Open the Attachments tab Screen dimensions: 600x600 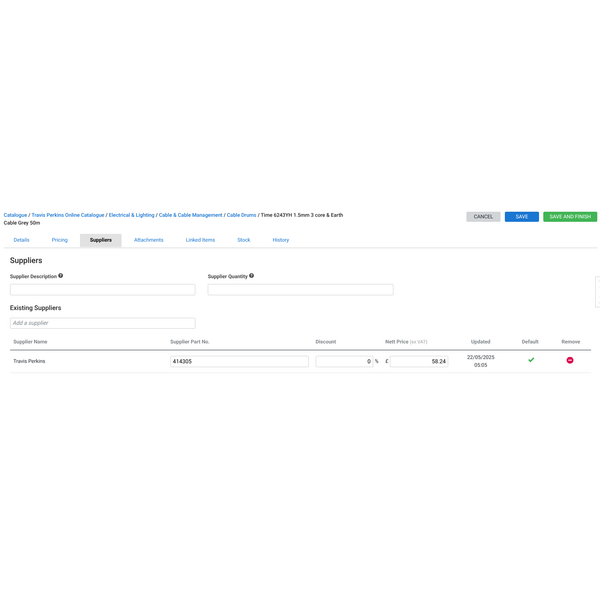click(149, 240)
